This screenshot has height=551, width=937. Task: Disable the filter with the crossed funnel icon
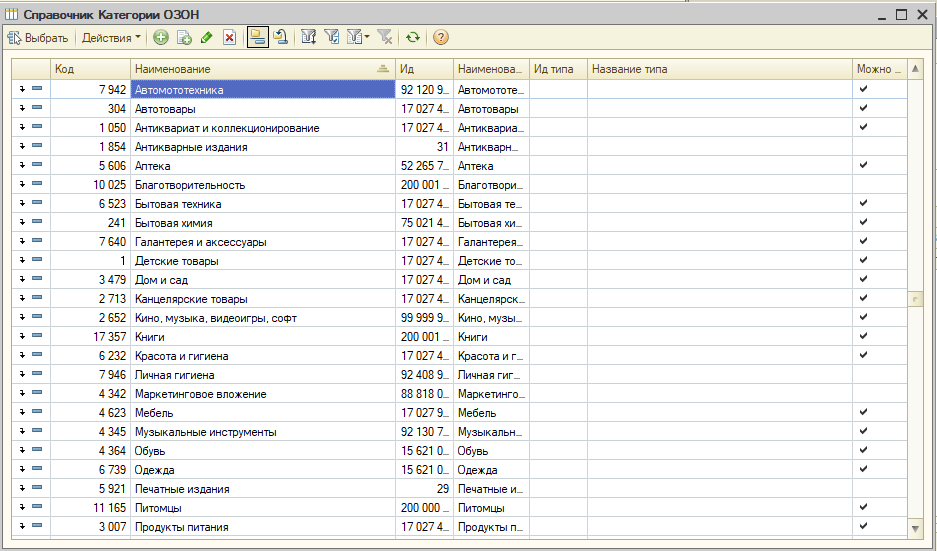tap(385, 38)
